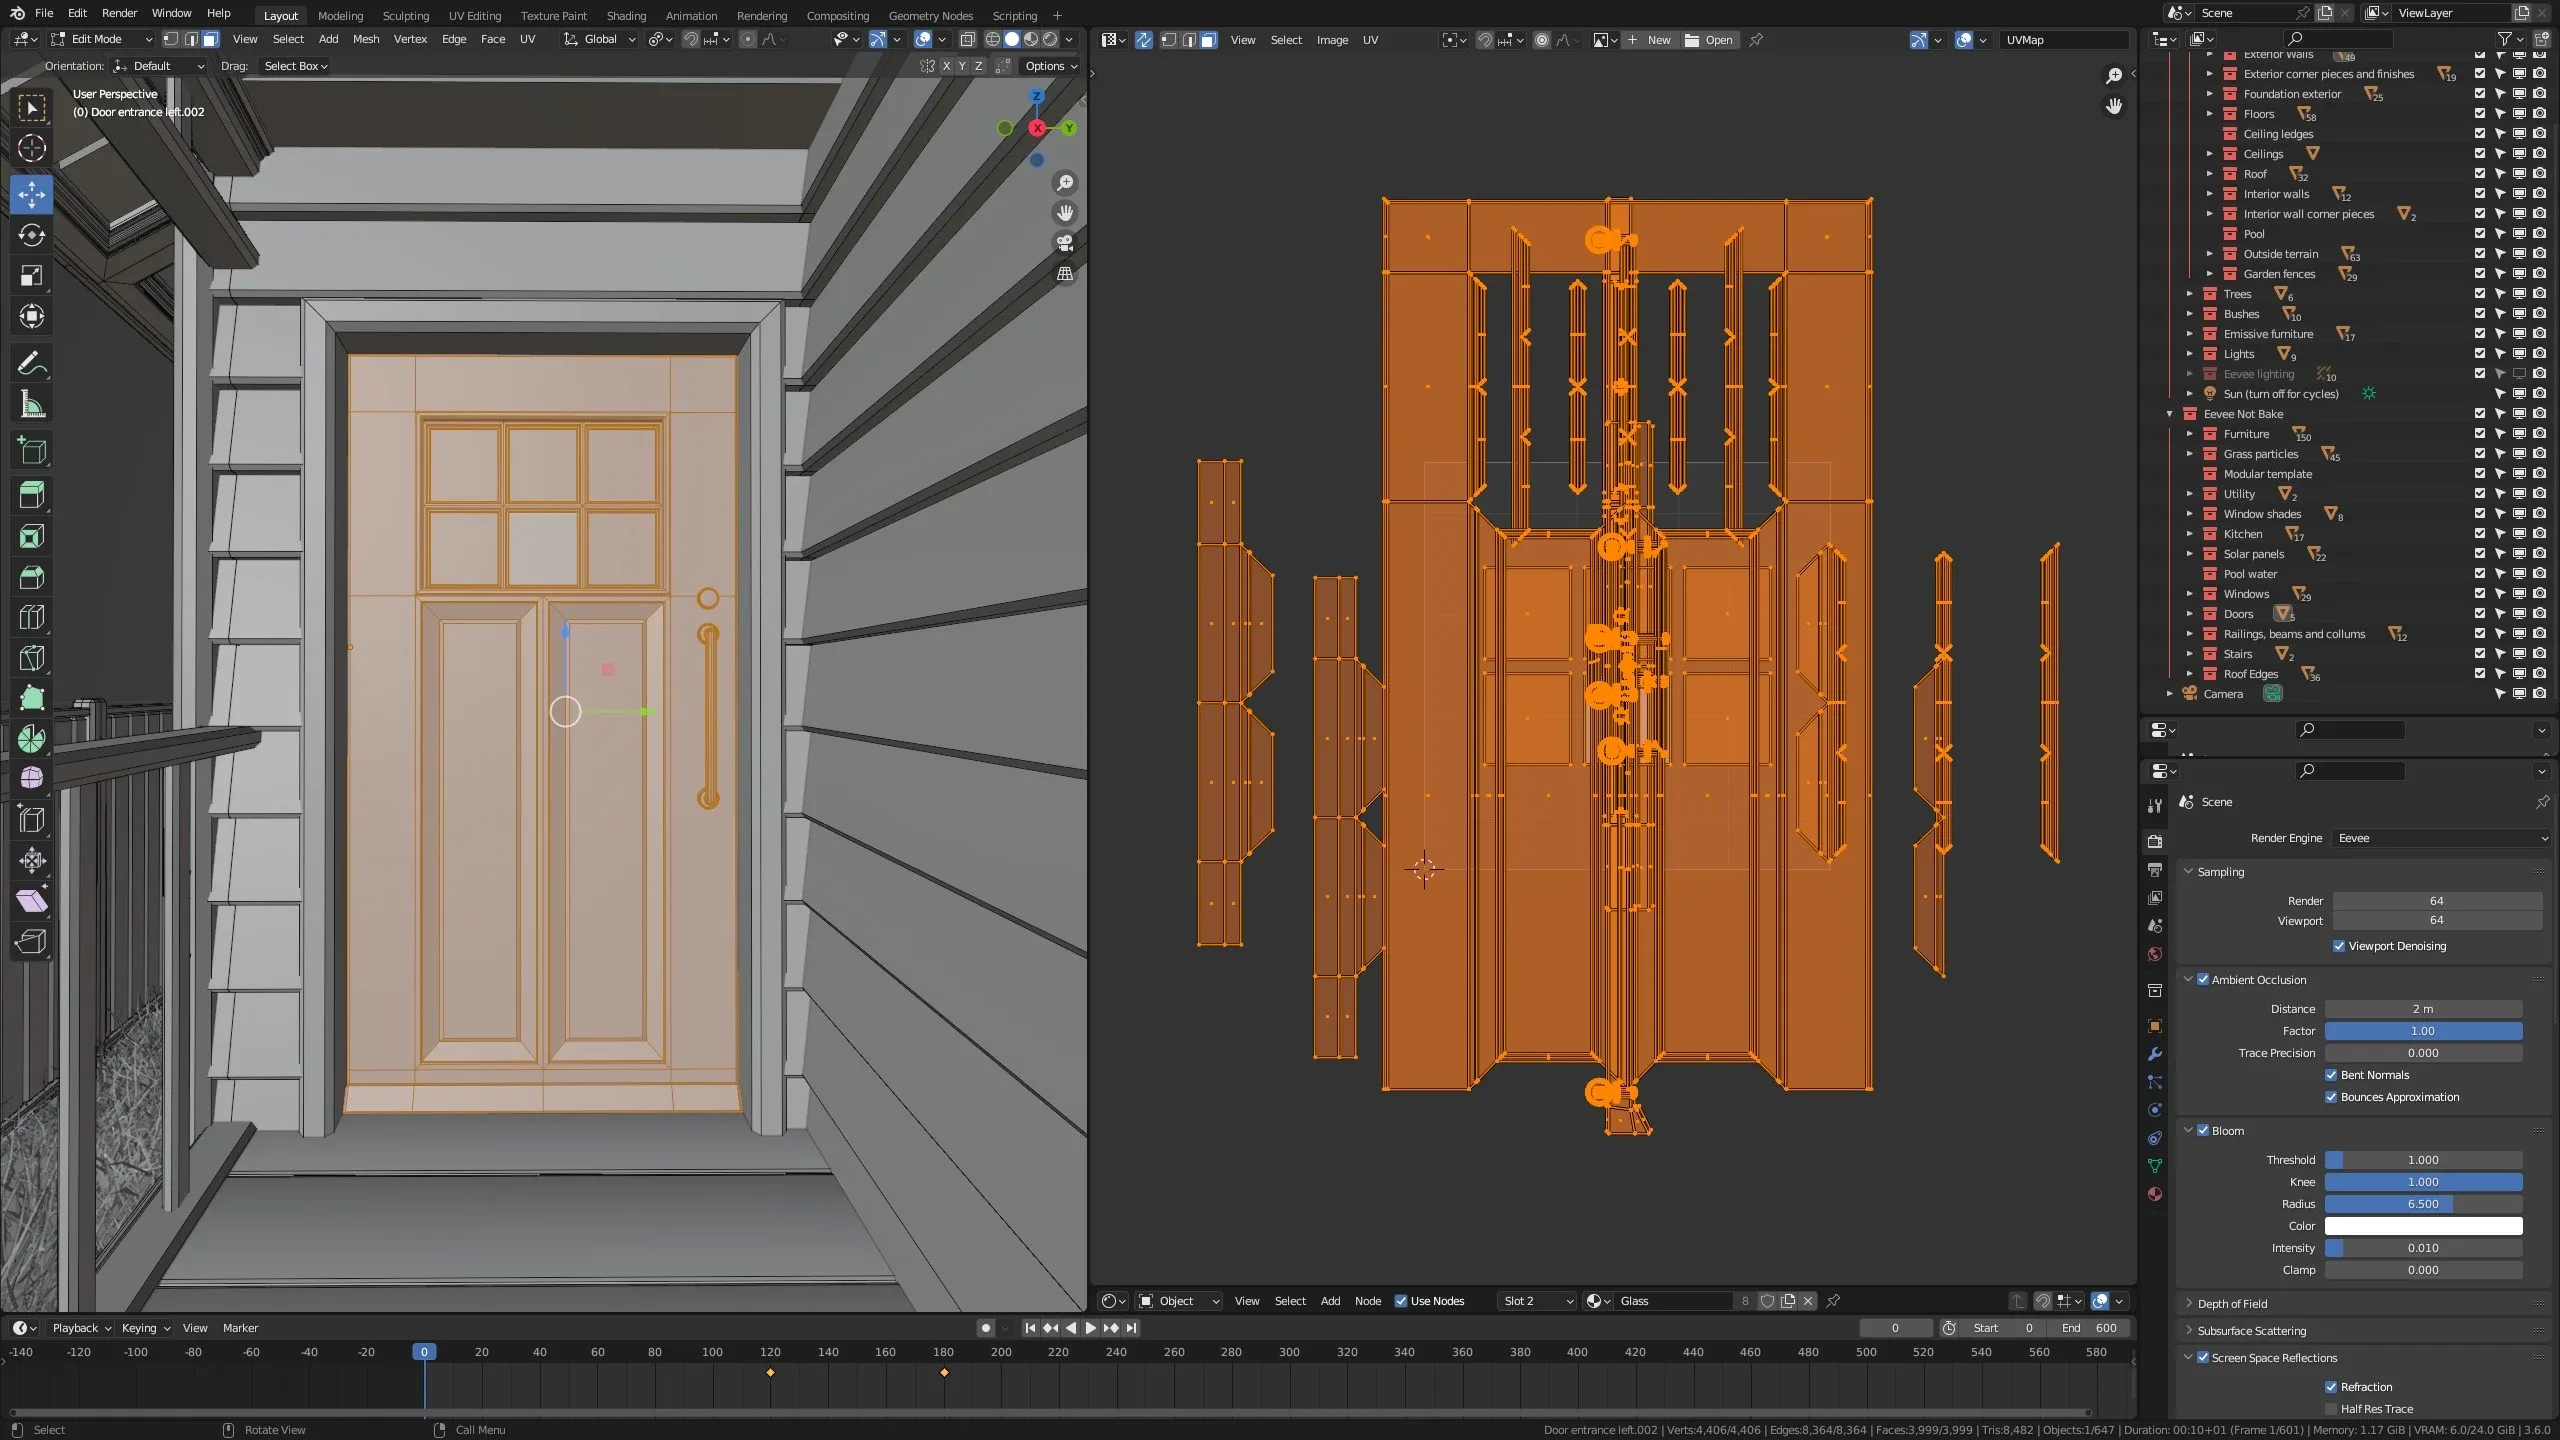Switch to the UV Editing workspace tab
Screen dimensions: 2560x1440
pyautogui.click(x=474, y=15)
